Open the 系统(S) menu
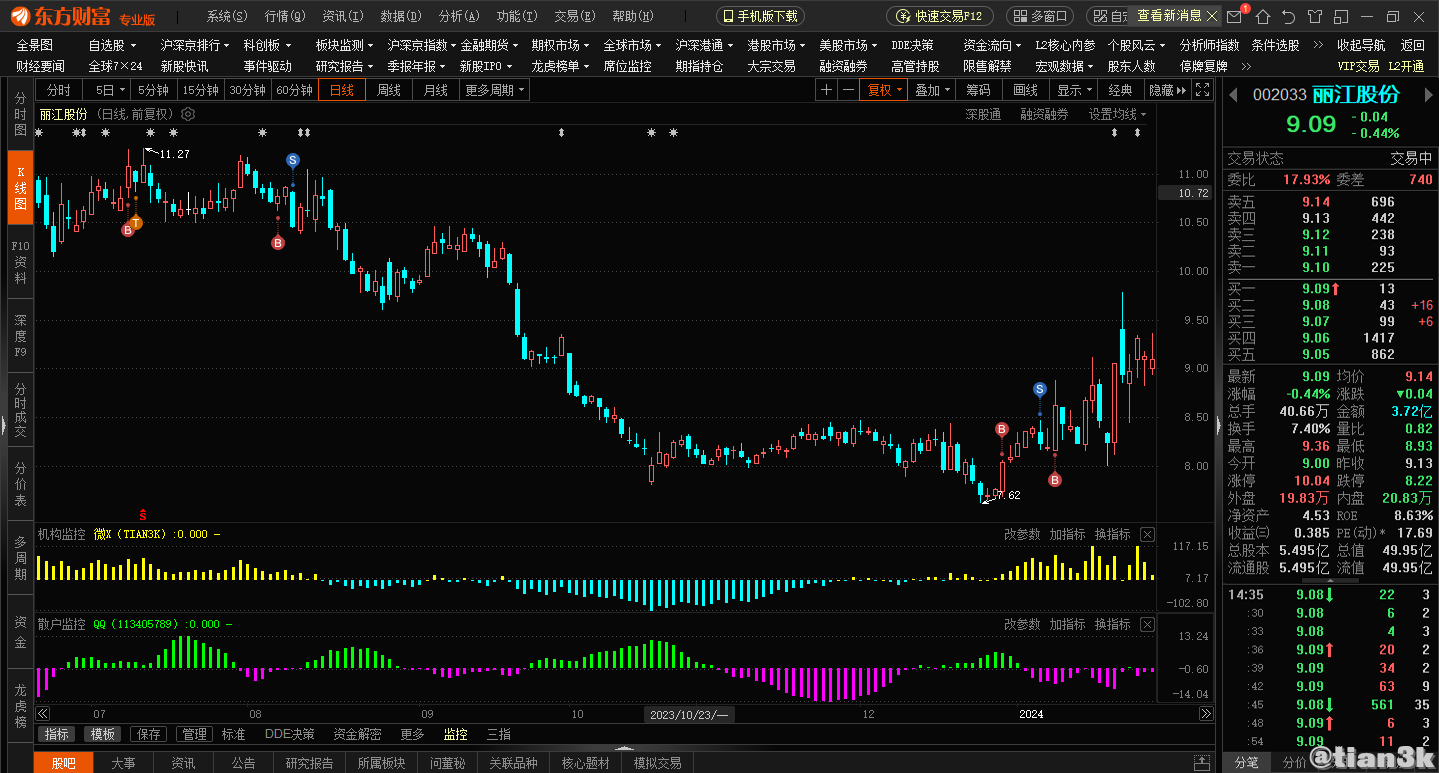Screen dimensions: 1439x773 (227, 16)
